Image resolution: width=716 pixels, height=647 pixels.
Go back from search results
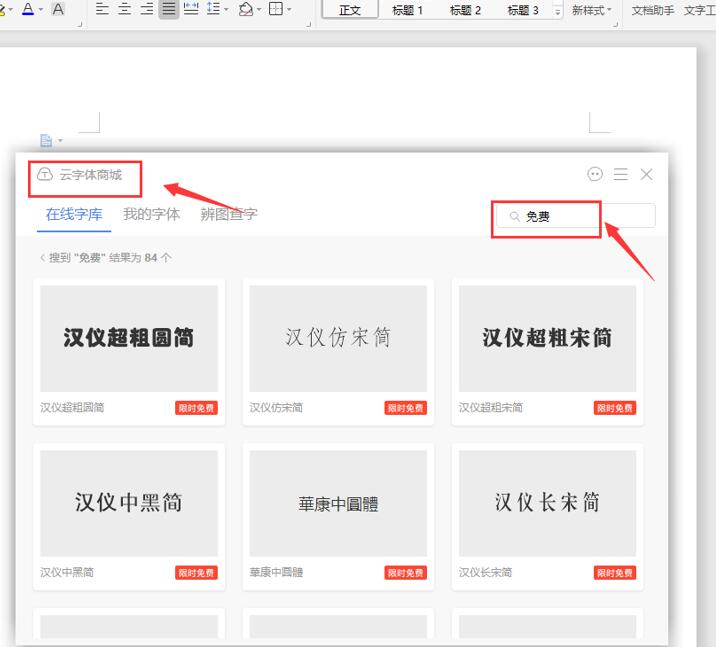coord(42,258)
